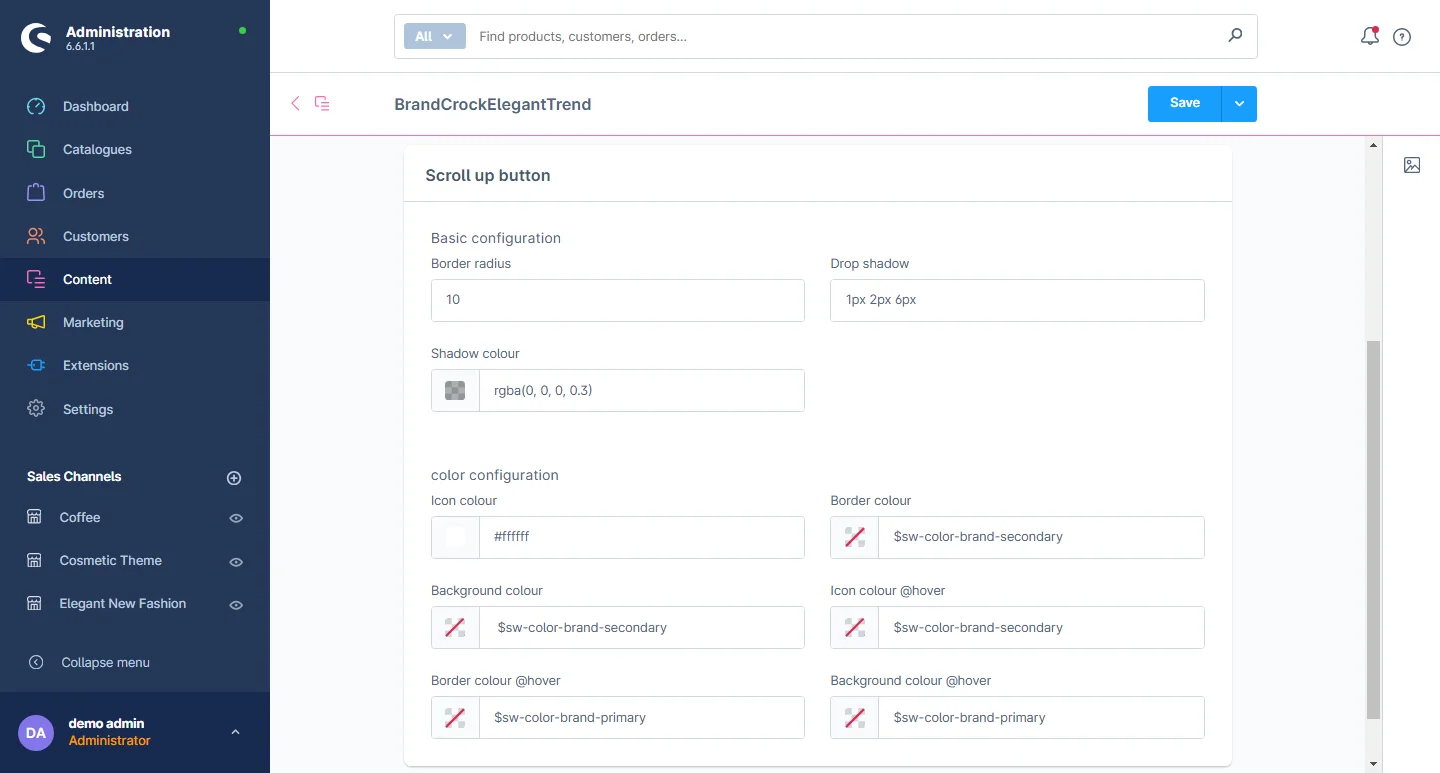Open the Marketing menu item
Image resolution: width=1440 pixels, height=773 pixels.
tap(93, 322)
